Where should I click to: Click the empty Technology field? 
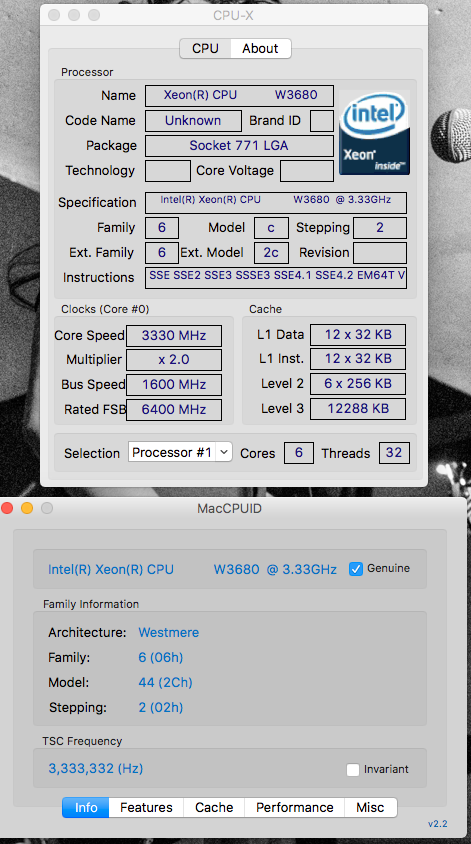pos(168,171)
